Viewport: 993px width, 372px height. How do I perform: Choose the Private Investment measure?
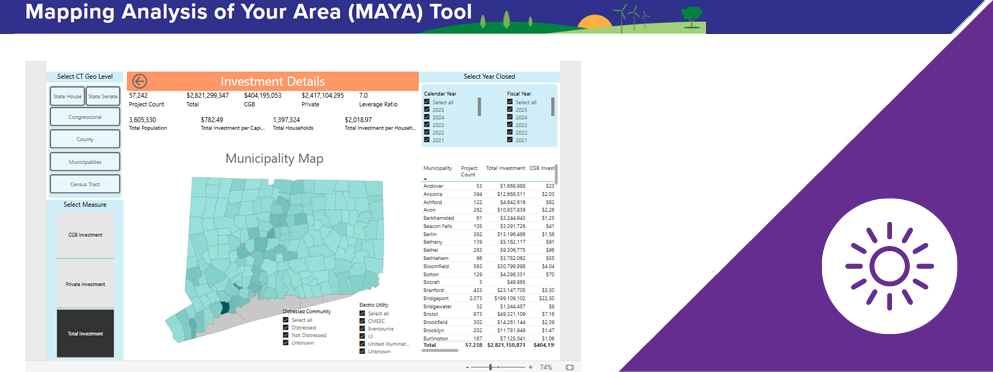[85, 285]
